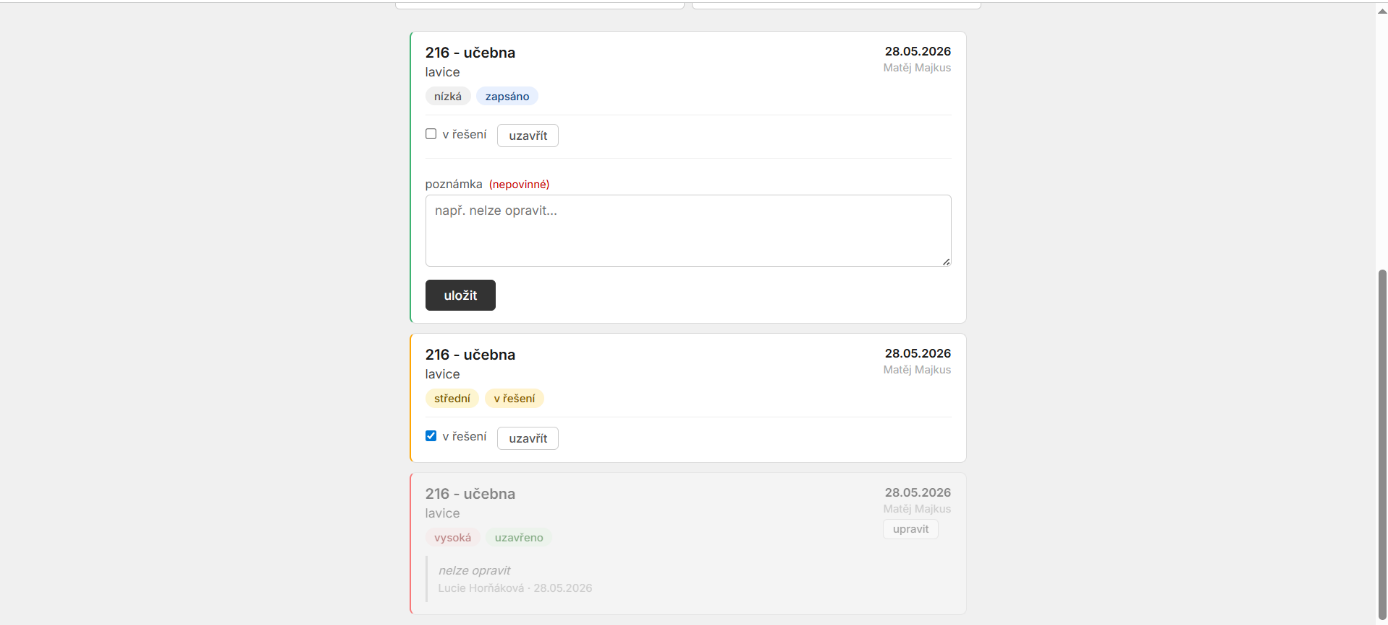Click the yellow "v řešení" status badge
The image size is (1388, 625).
point(514,398)
